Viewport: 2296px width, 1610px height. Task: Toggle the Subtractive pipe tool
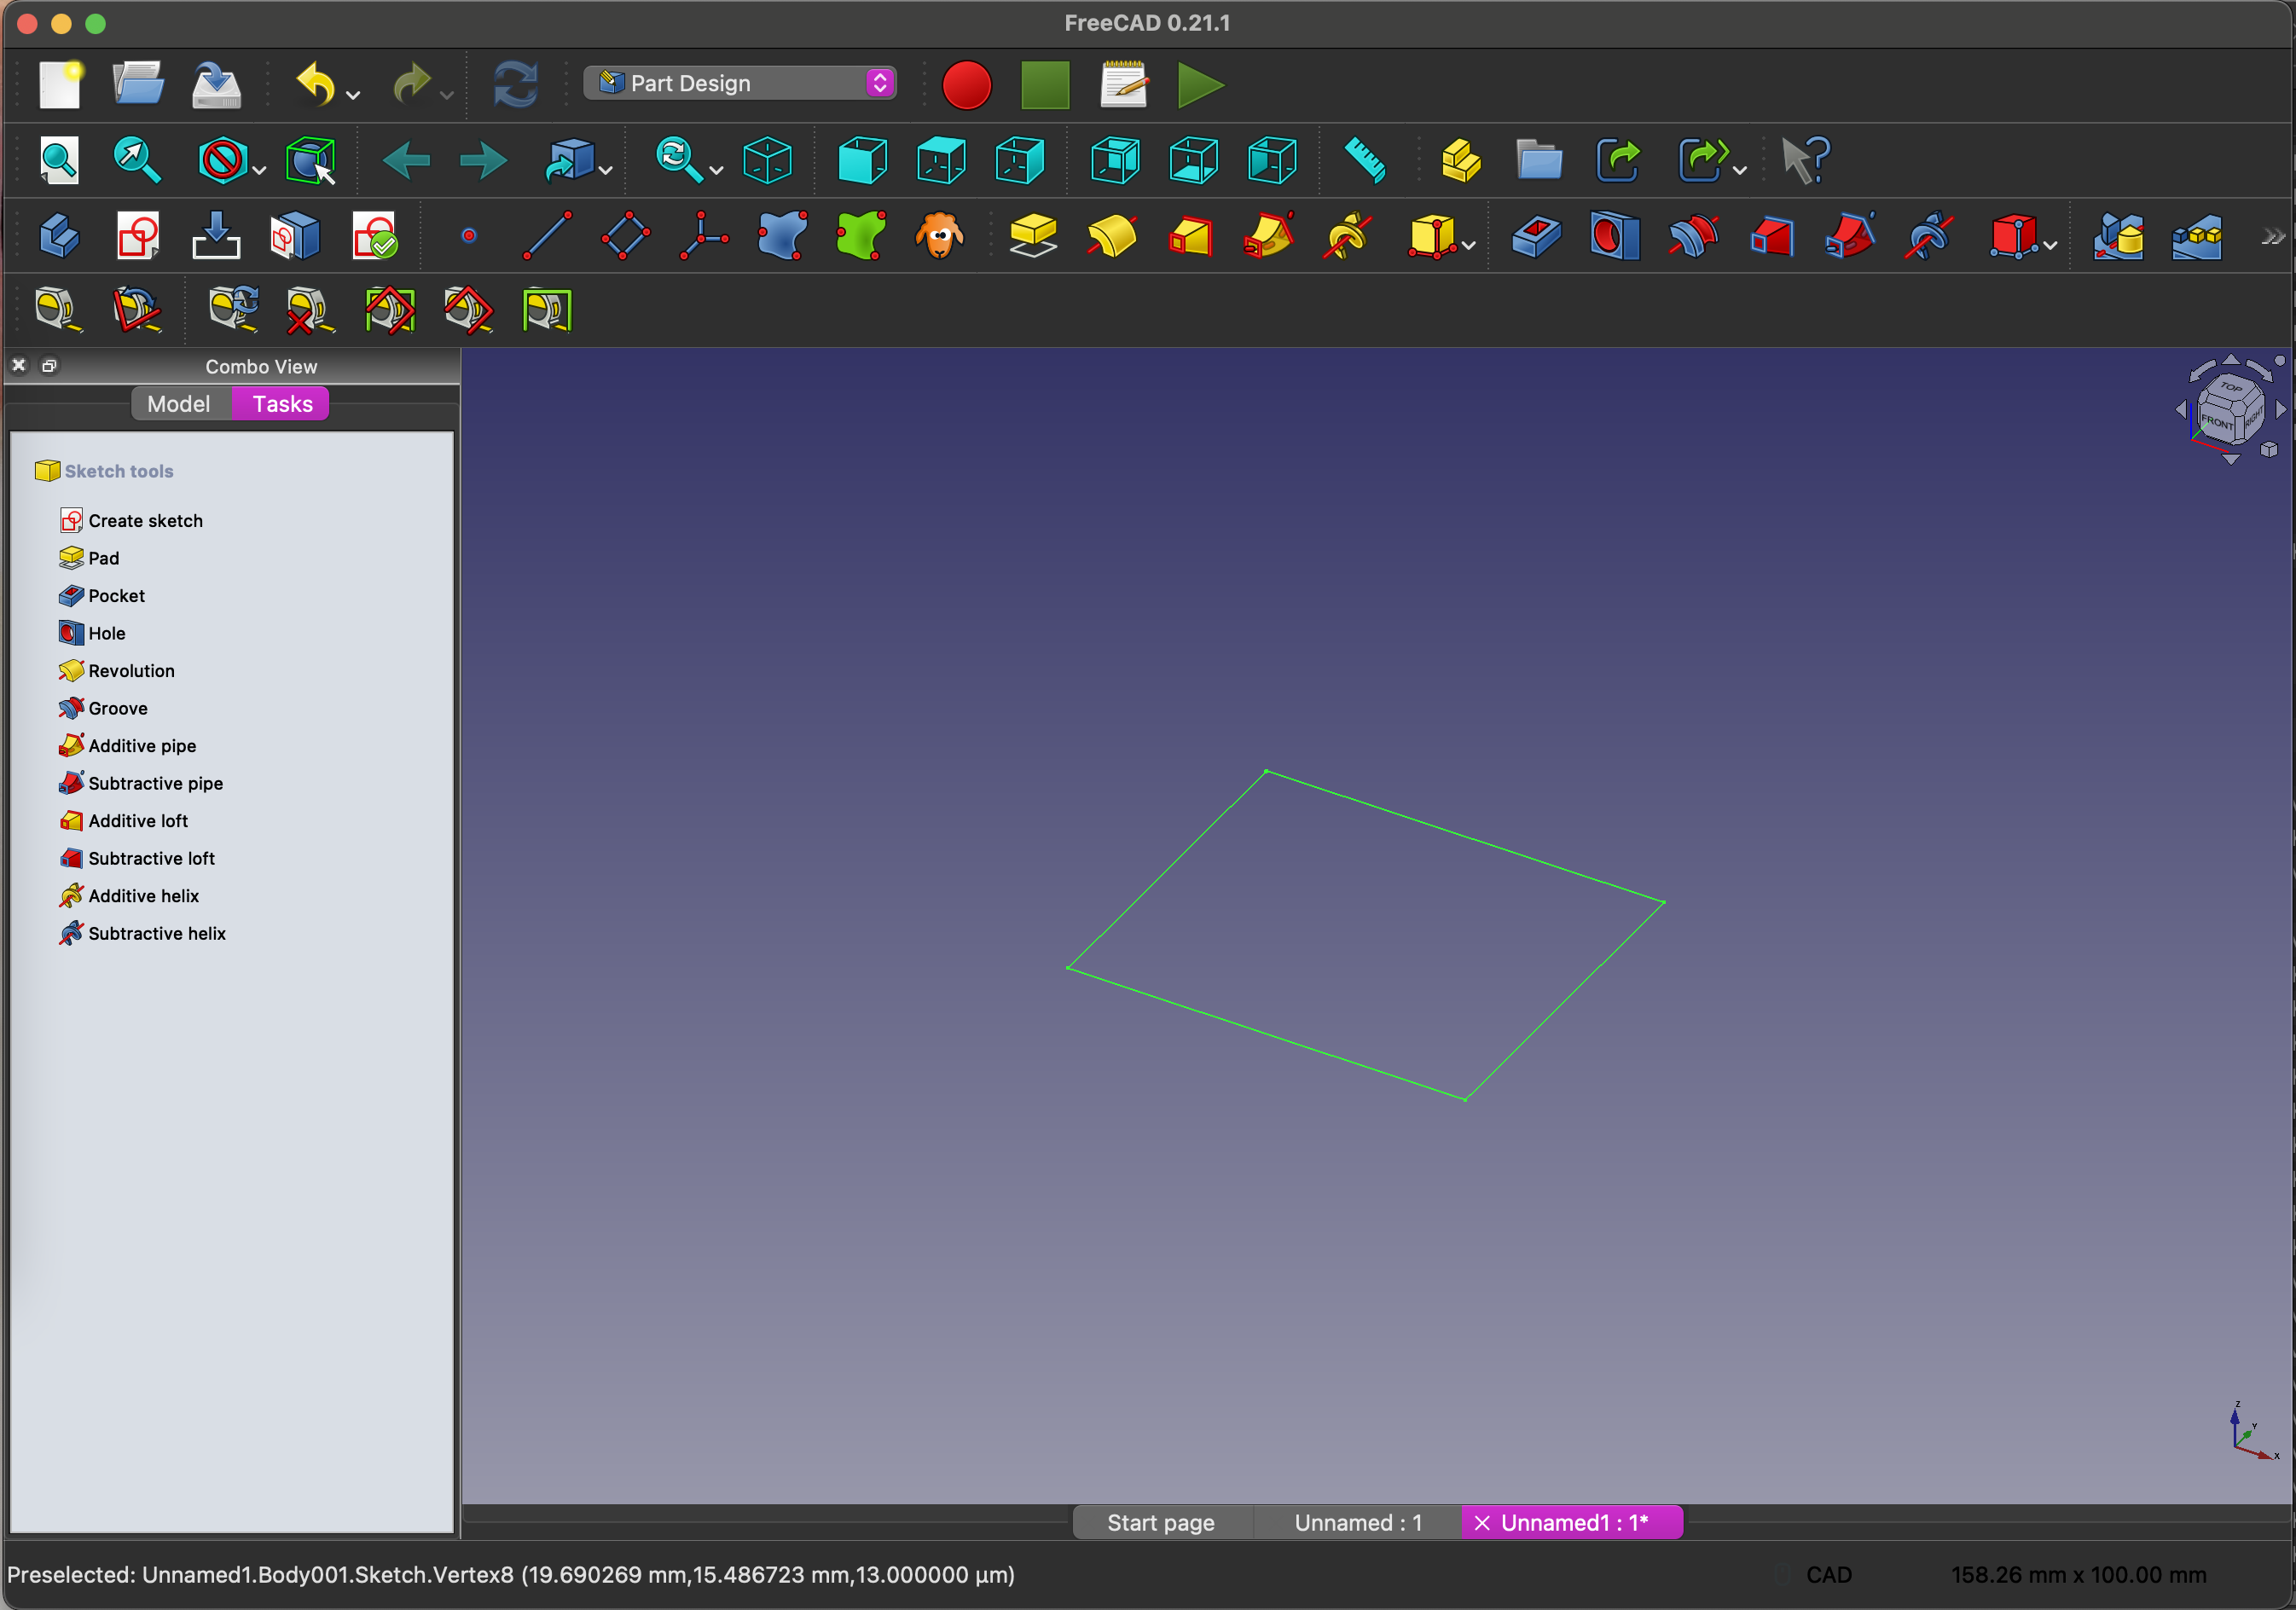155,781
